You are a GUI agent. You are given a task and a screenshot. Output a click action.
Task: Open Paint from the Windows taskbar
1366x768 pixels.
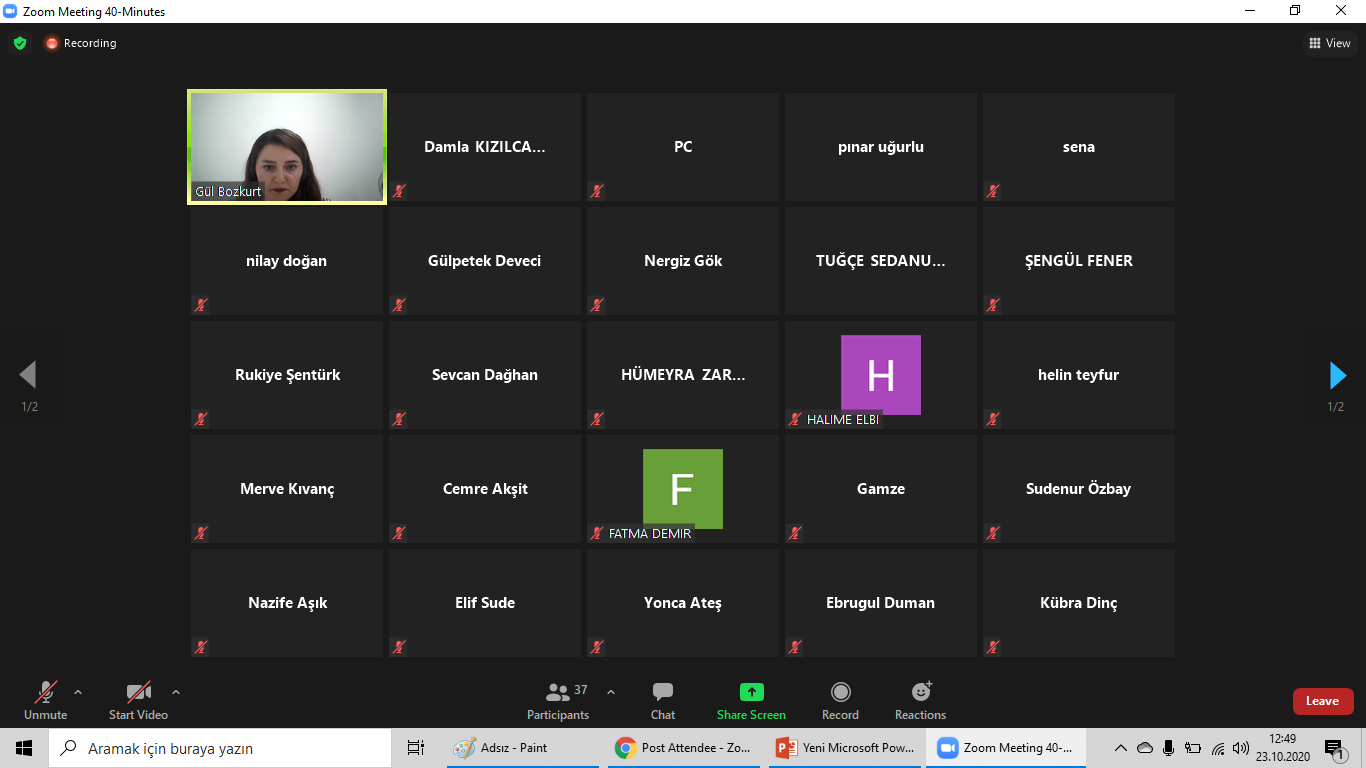(x=501, y=748)
